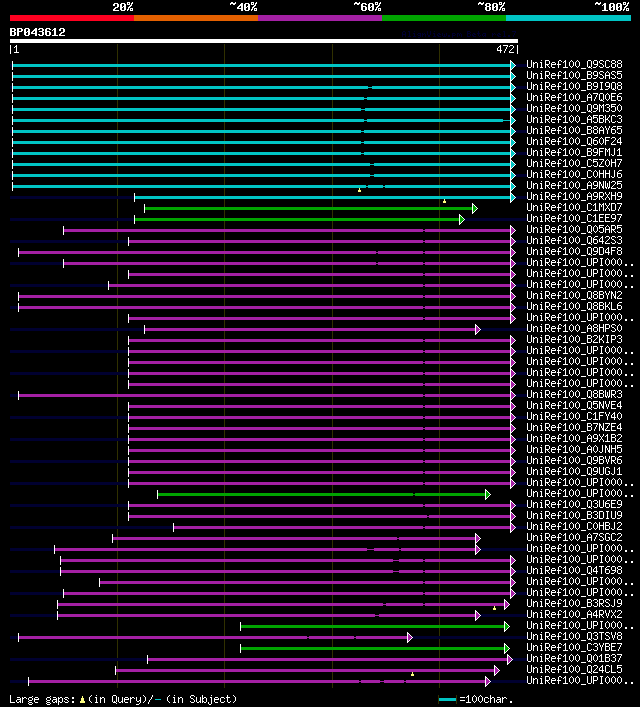Select label UniRef100_C3YBE7
Screen dimensions: 640x707
pyautogui.click(x=574, y=647)
